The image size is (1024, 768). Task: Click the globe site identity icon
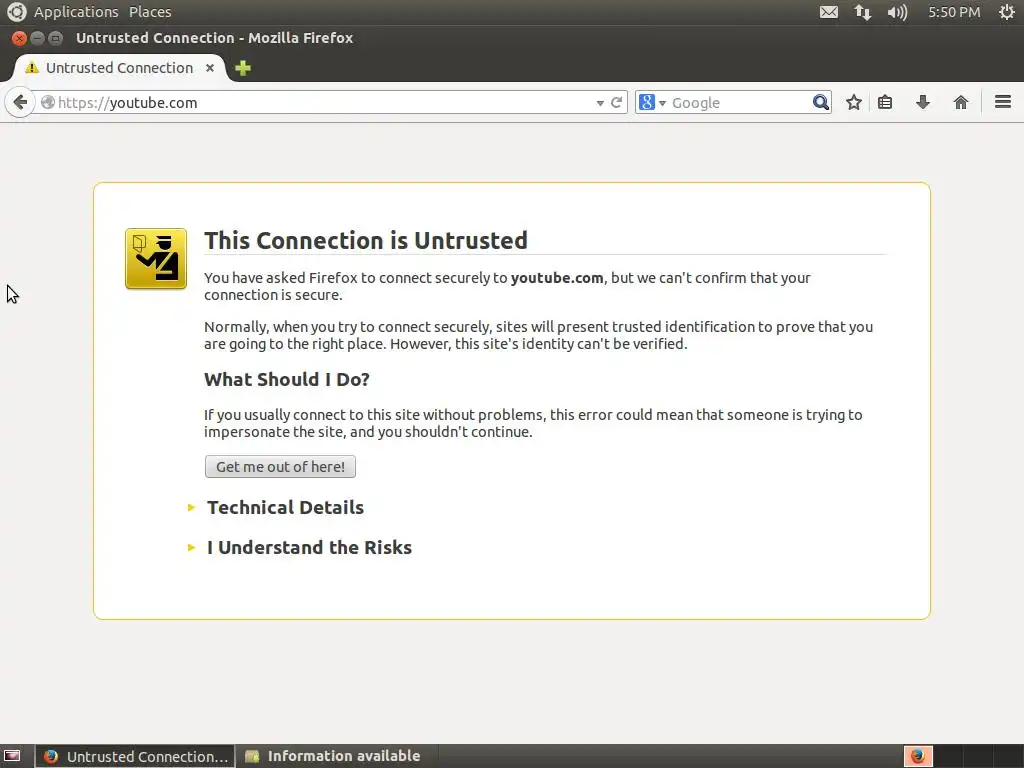click(x=48, y=103)
